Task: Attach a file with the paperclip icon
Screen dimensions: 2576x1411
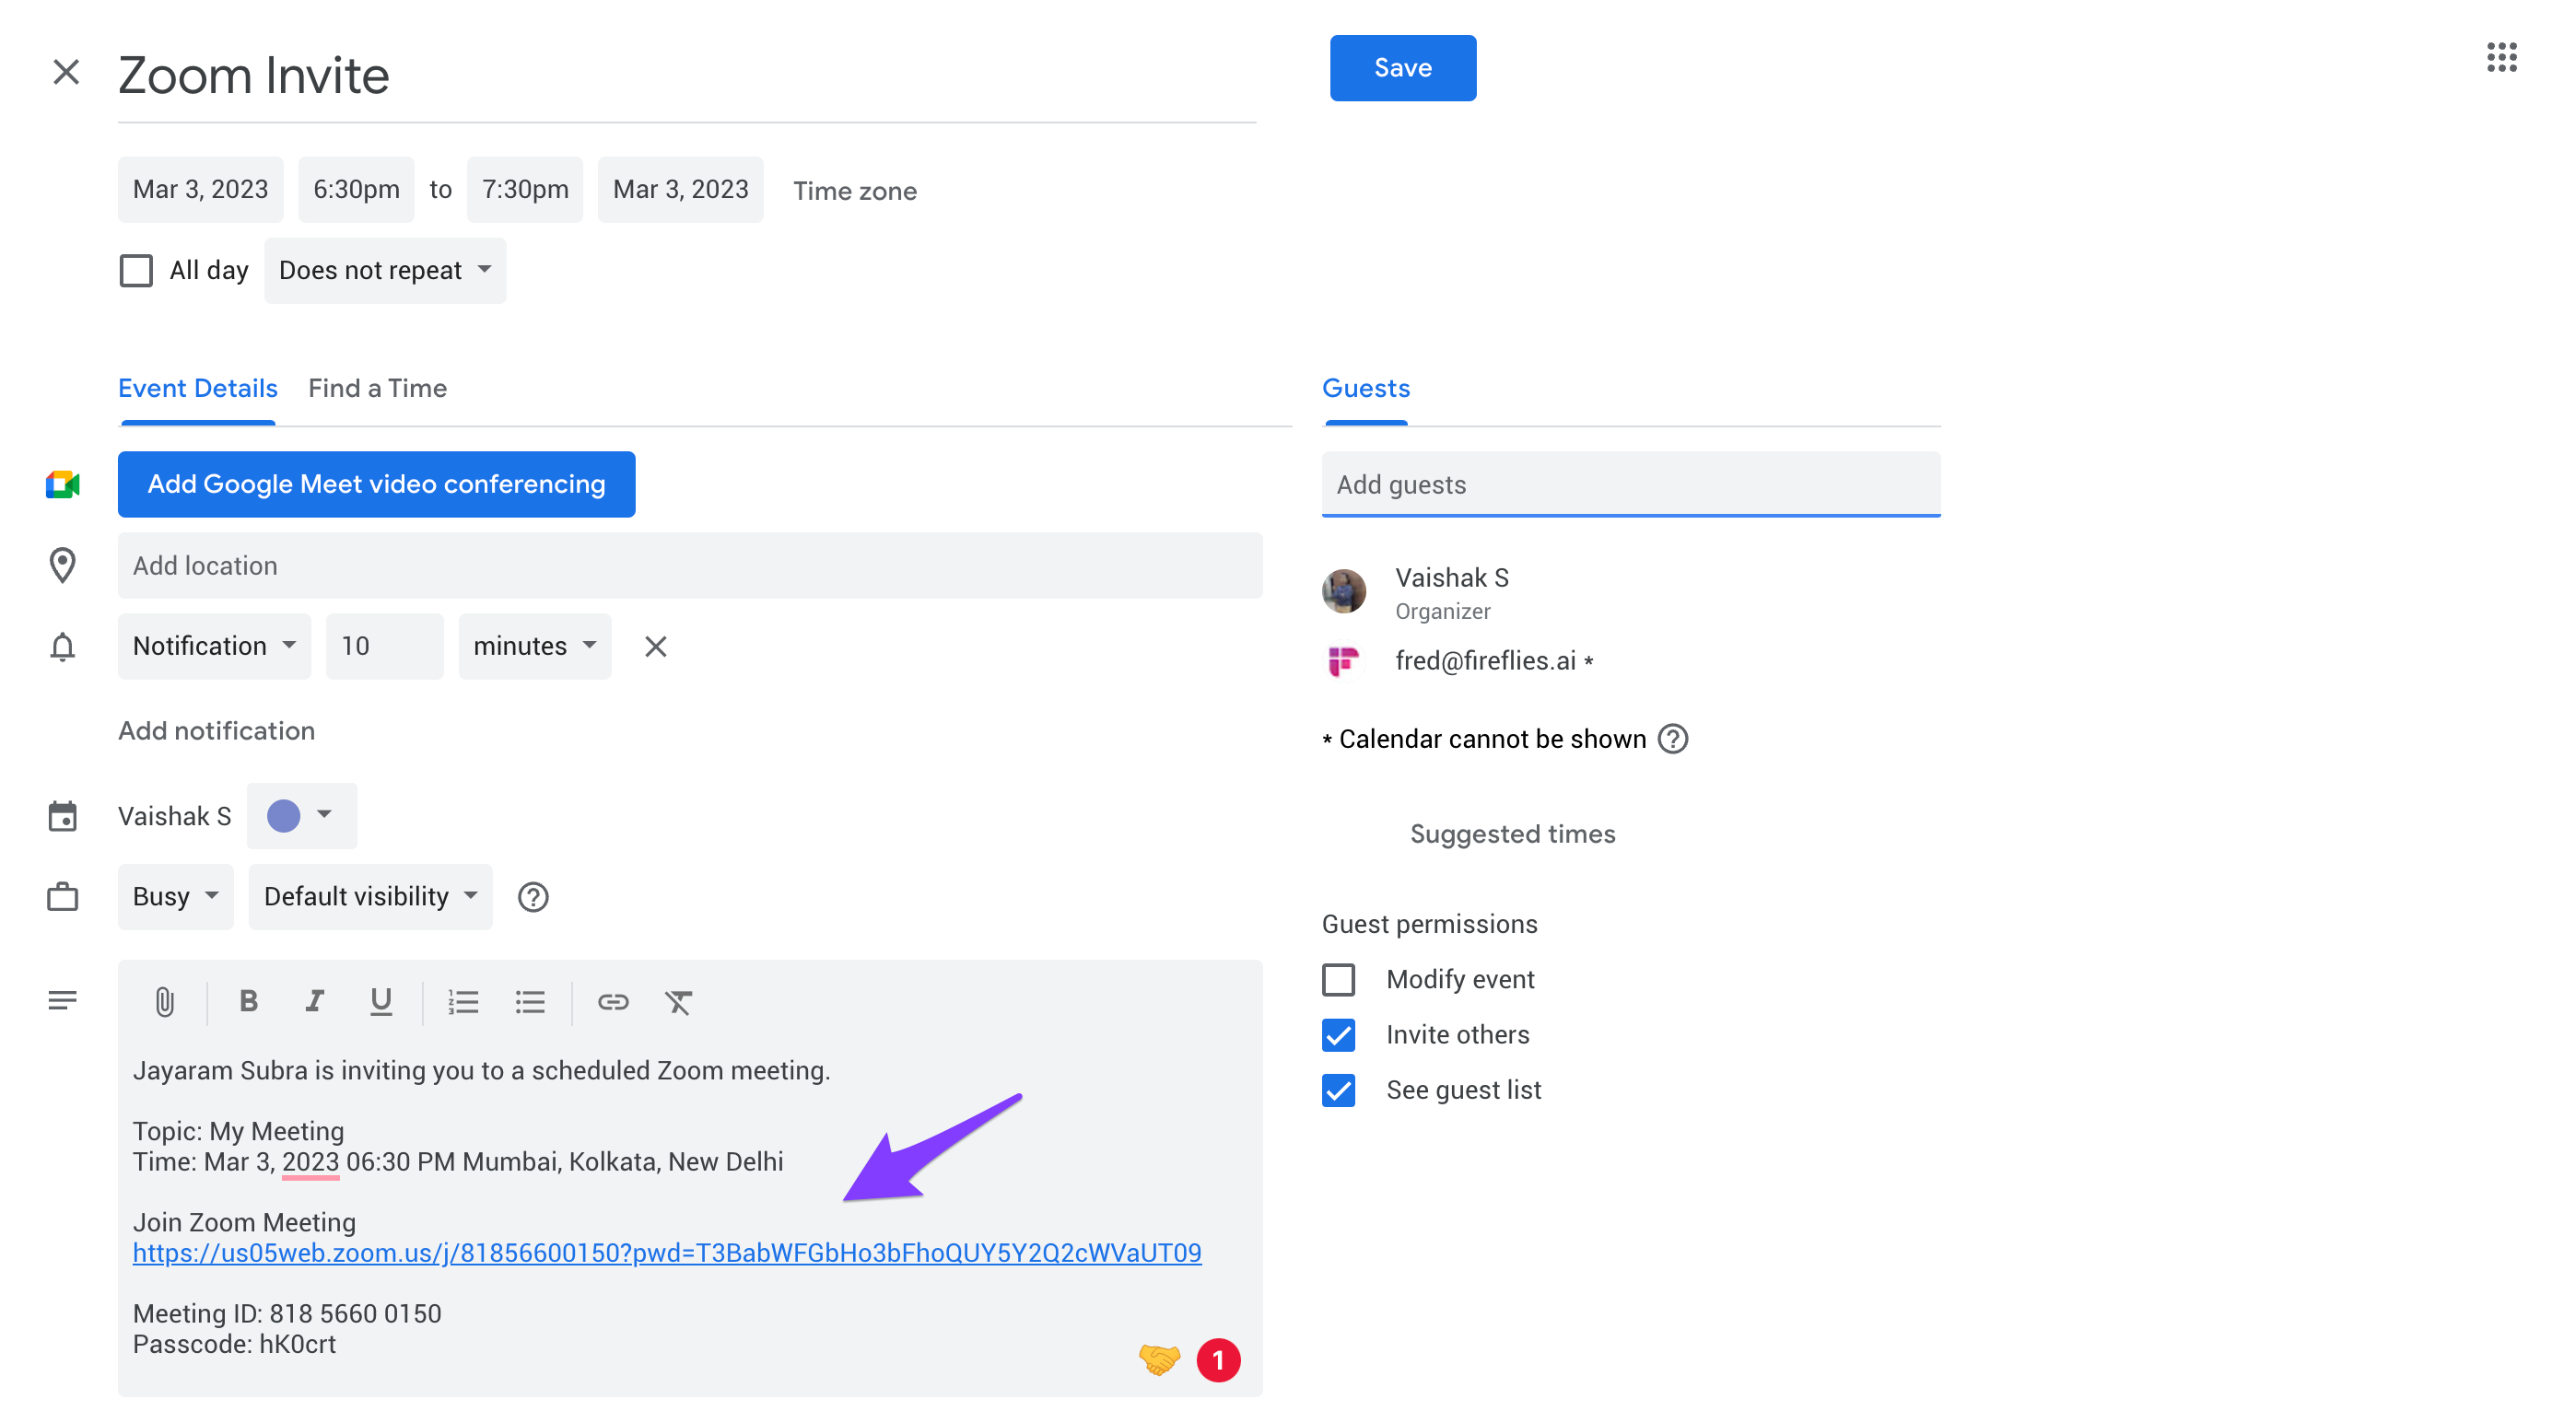Action: [165, 1002]
